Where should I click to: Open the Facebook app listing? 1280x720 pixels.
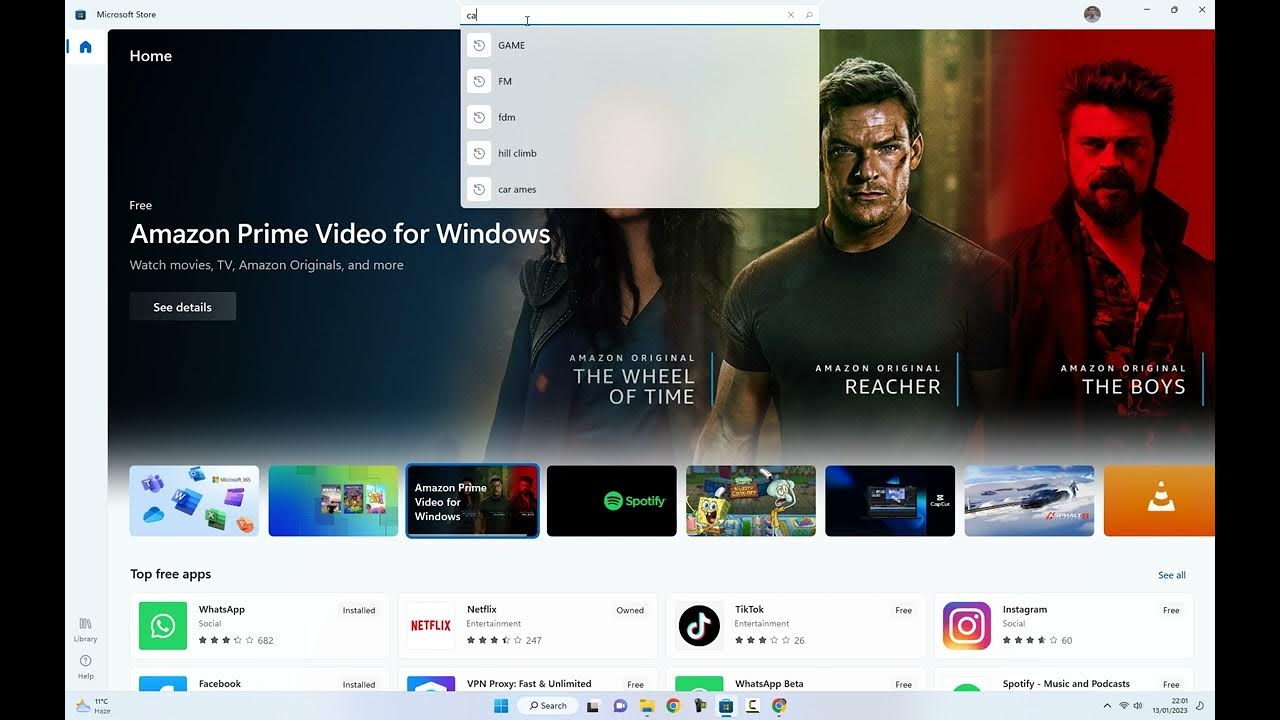pyautogui.click(x=260, y=680)
